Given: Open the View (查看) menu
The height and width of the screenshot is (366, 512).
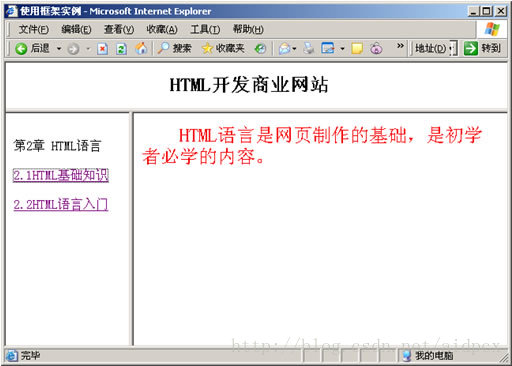Looking at the screenshot, I should 119,30.
